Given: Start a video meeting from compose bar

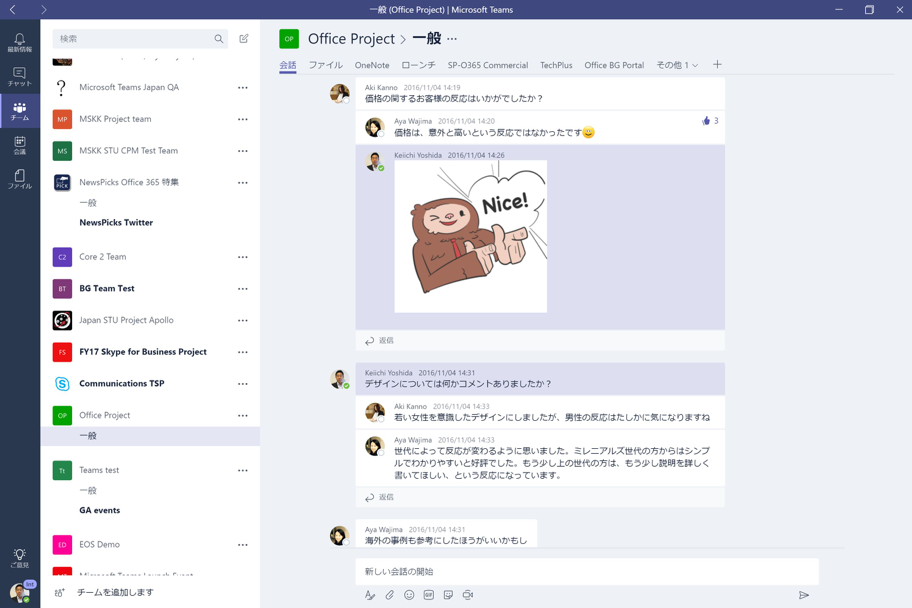Looking at the screenshot, I should [468, 595].
